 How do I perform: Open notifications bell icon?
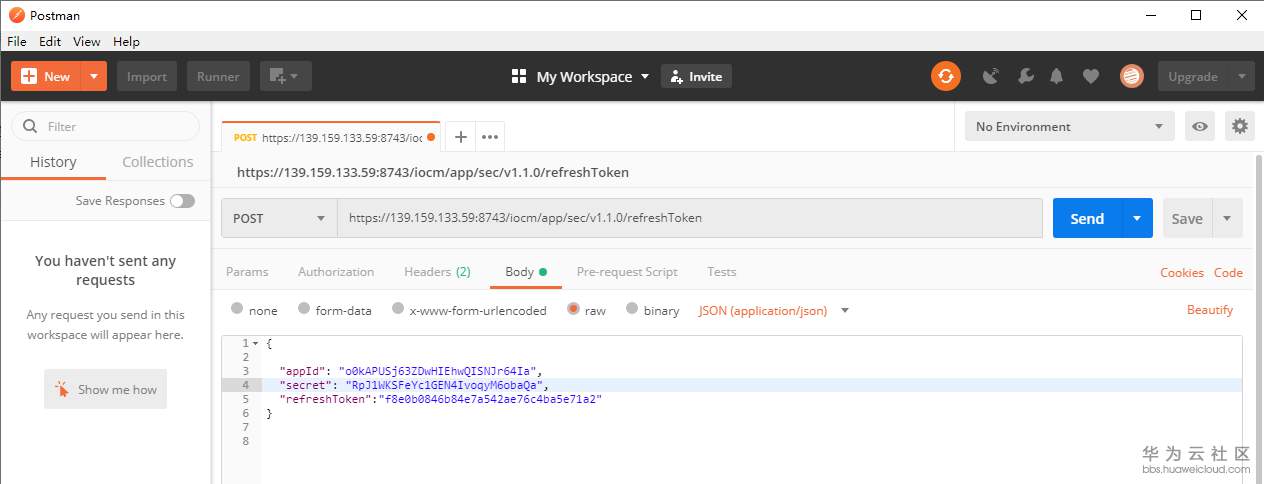[1056, 76]
